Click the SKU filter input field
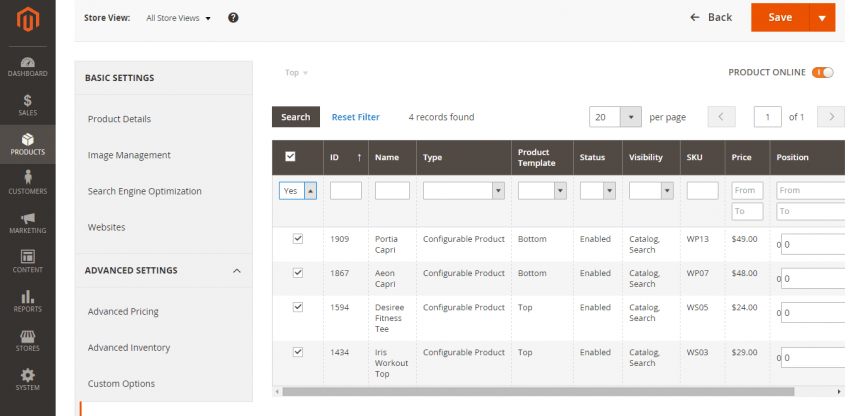Image resolution: width=850 pixels, height=416 pixels. tap(703, 190)
